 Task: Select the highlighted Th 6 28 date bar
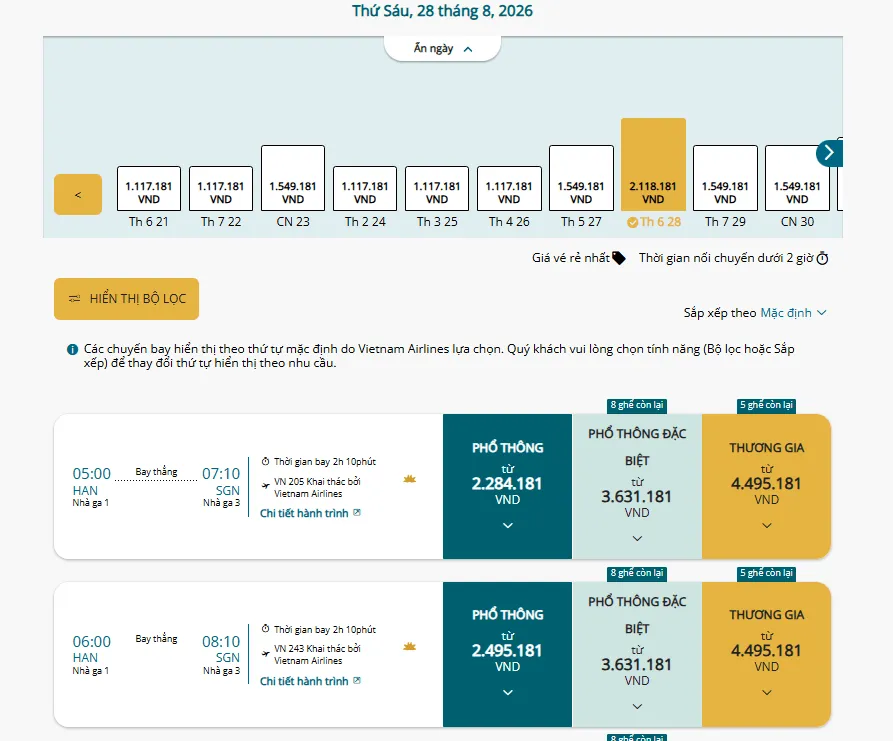(x=653, y=165)
